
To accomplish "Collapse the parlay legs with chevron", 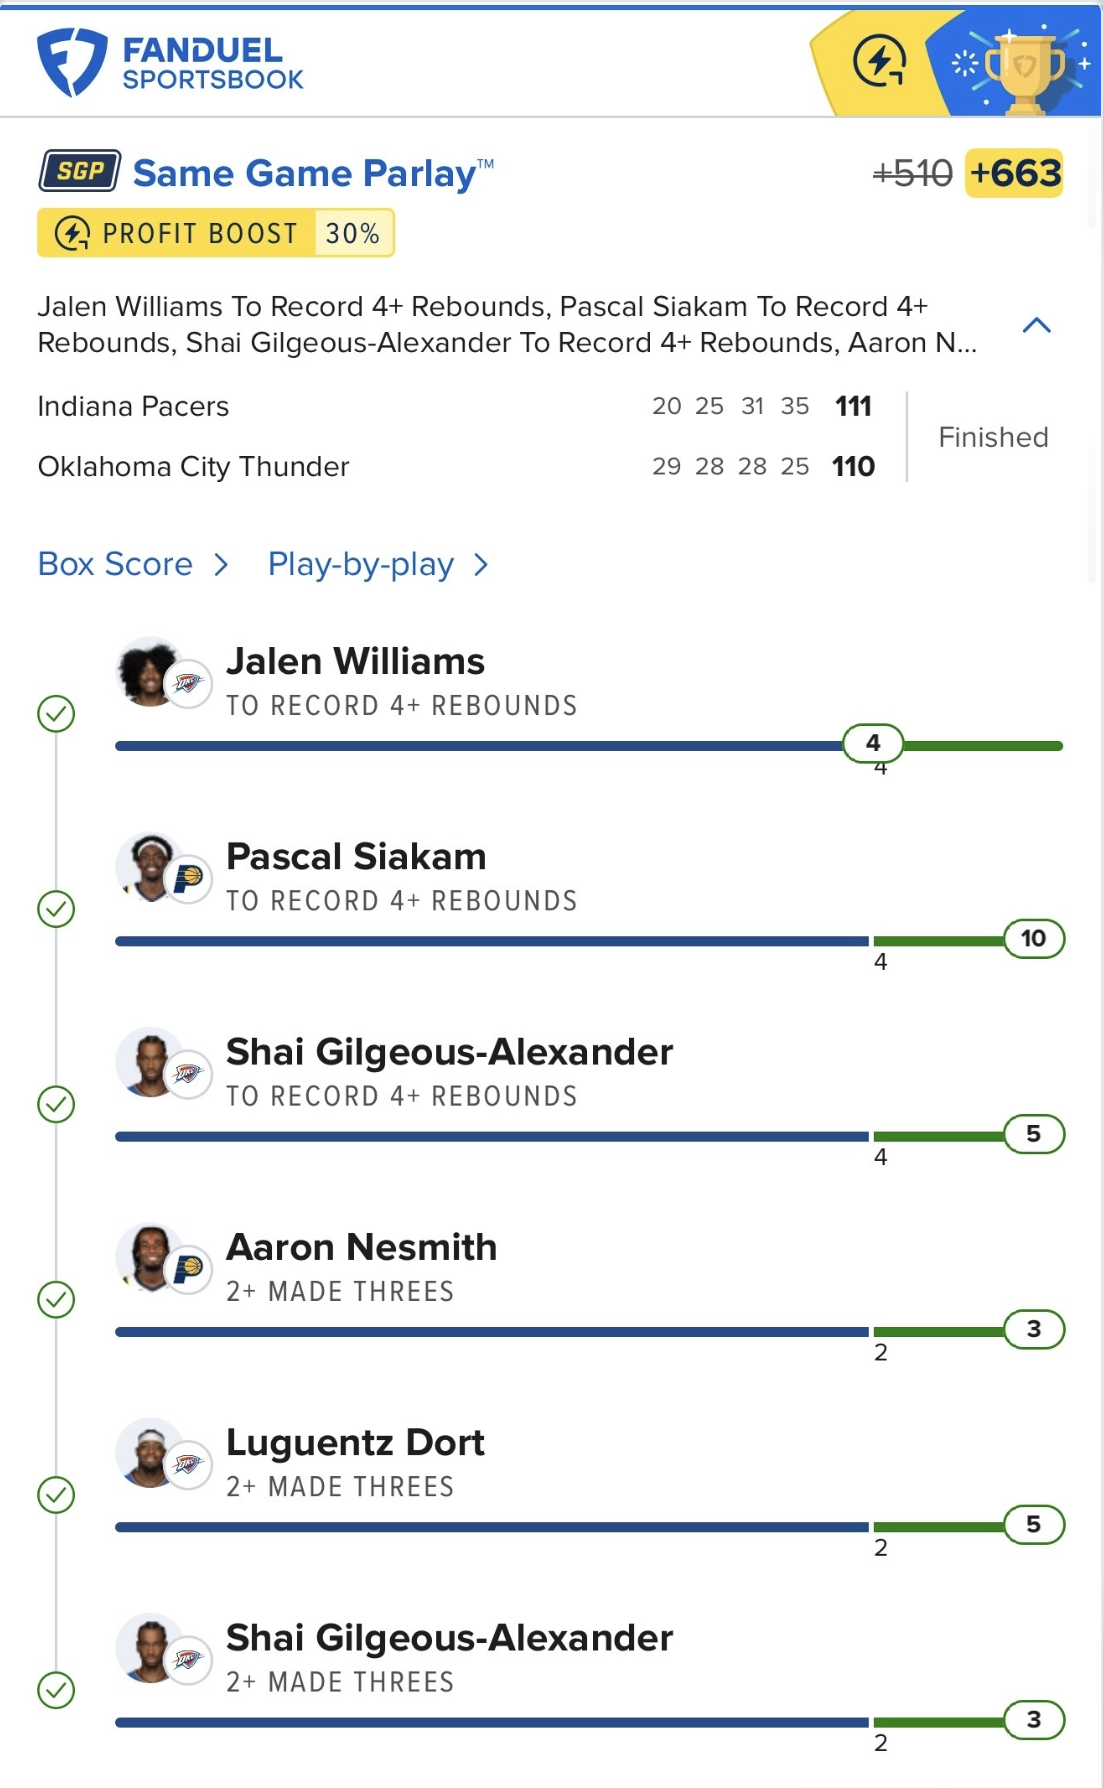I will coord(1037,325).
